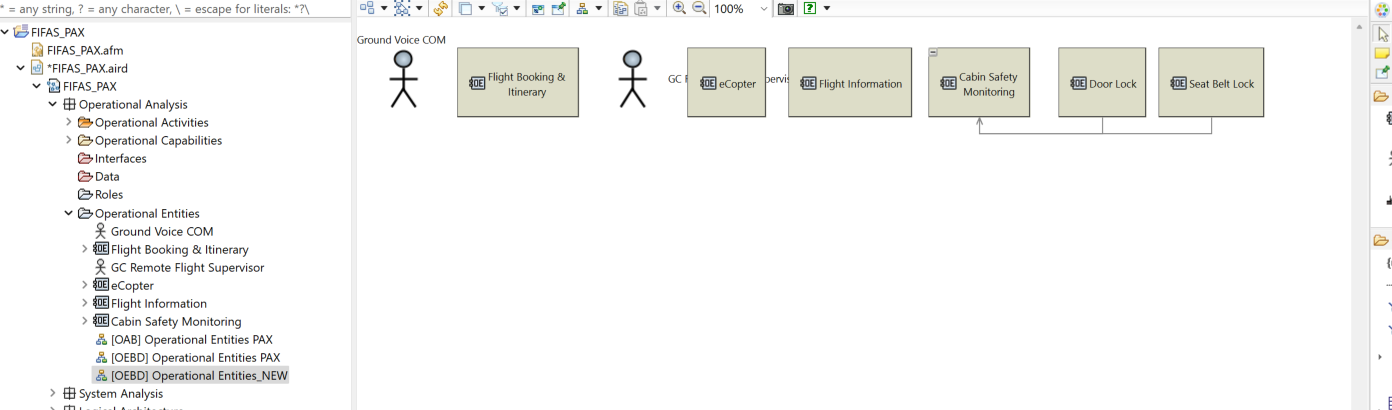This screenshot has width=1392, height=410.
Task: Click the project filter search field
Action: (175, 9)
